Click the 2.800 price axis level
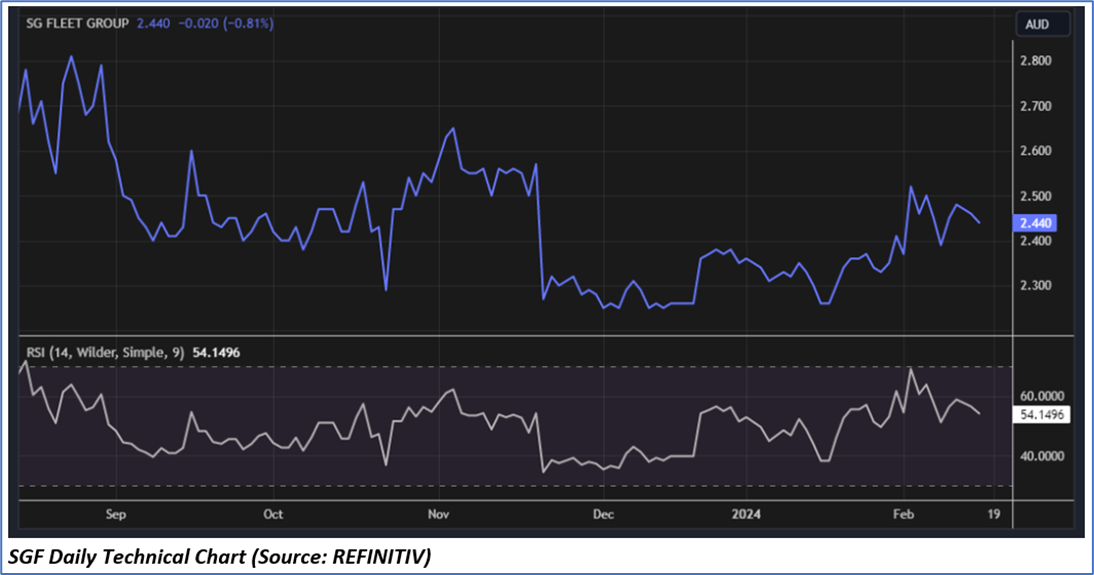 (1036, 61)
